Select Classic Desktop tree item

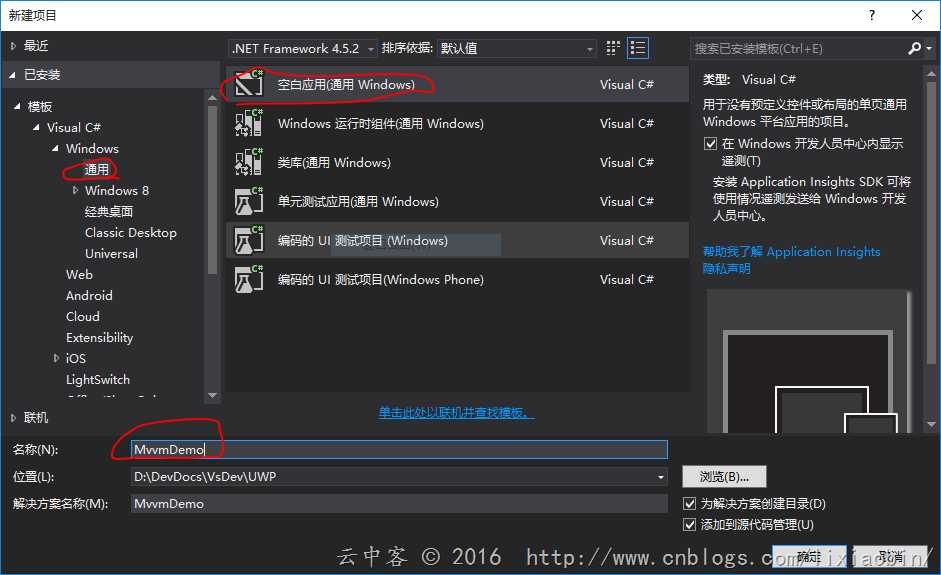[131, 232]
